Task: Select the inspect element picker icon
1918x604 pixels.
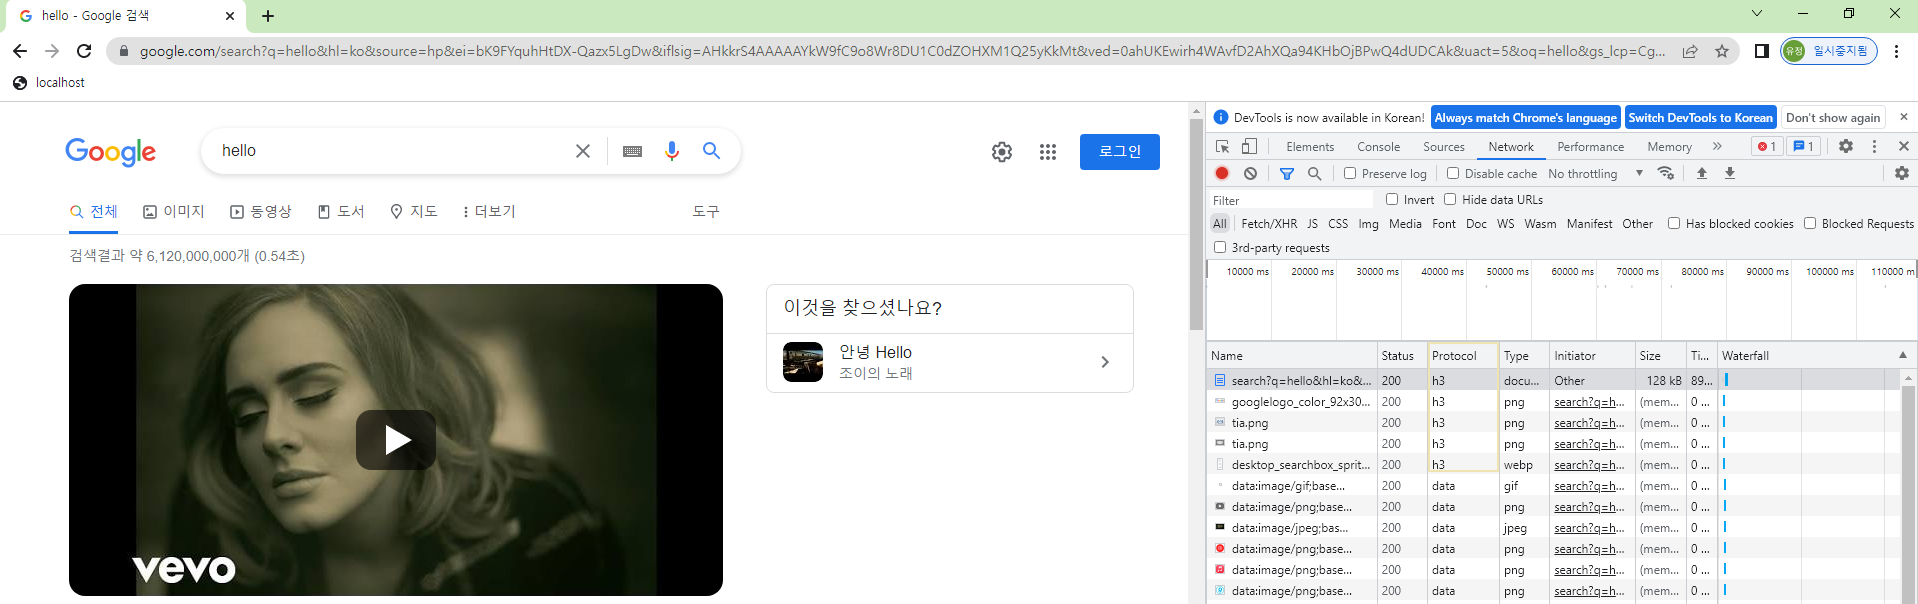Action: click(1222, 147)
